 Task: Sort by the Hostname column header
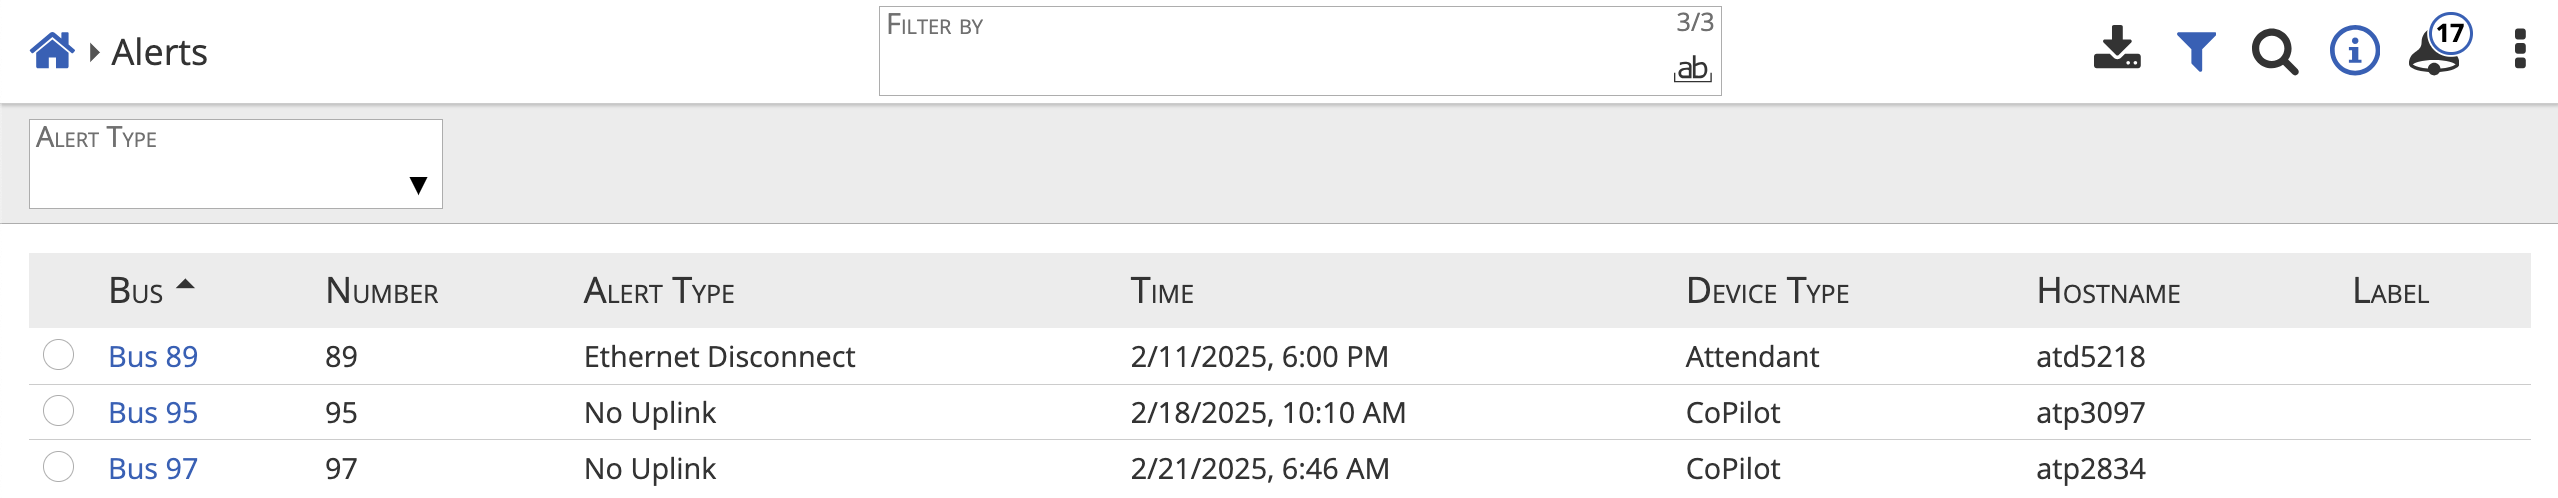click(x=2108, y=292)
